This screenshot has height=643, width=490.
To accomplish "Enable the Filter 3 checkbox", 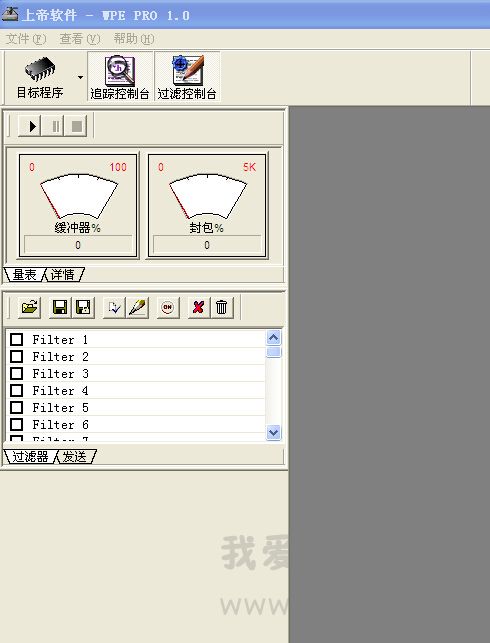I will coord(16,374).
